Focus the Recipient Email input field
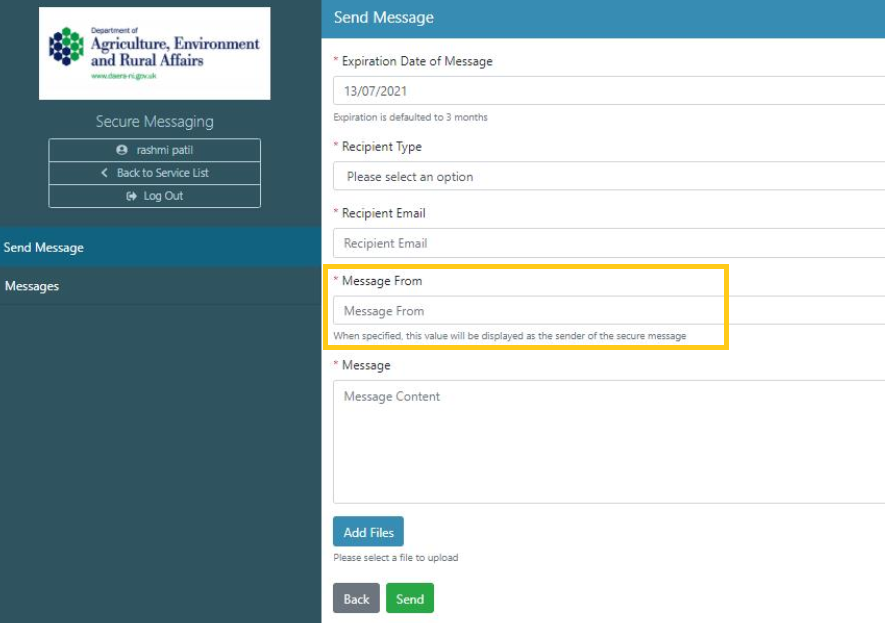Viewport: 885px width, 623px height. tap(608, 243)
